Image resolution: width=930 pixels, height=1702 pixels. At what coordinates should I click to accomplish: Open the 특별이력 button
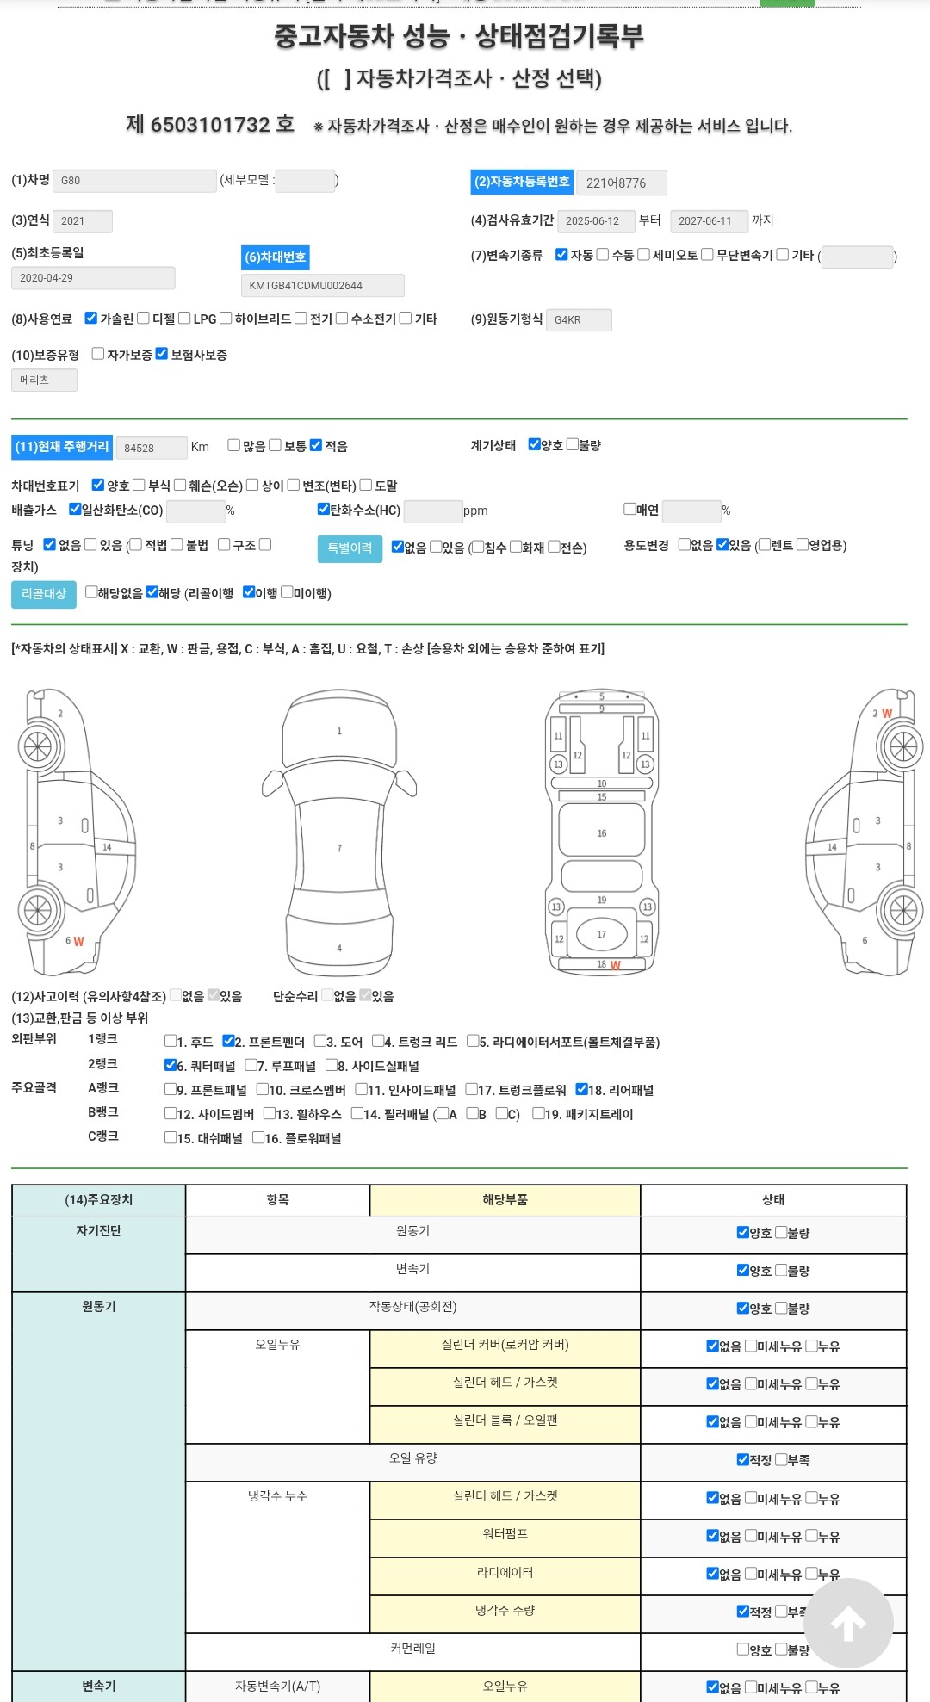(x=350, y=548)
